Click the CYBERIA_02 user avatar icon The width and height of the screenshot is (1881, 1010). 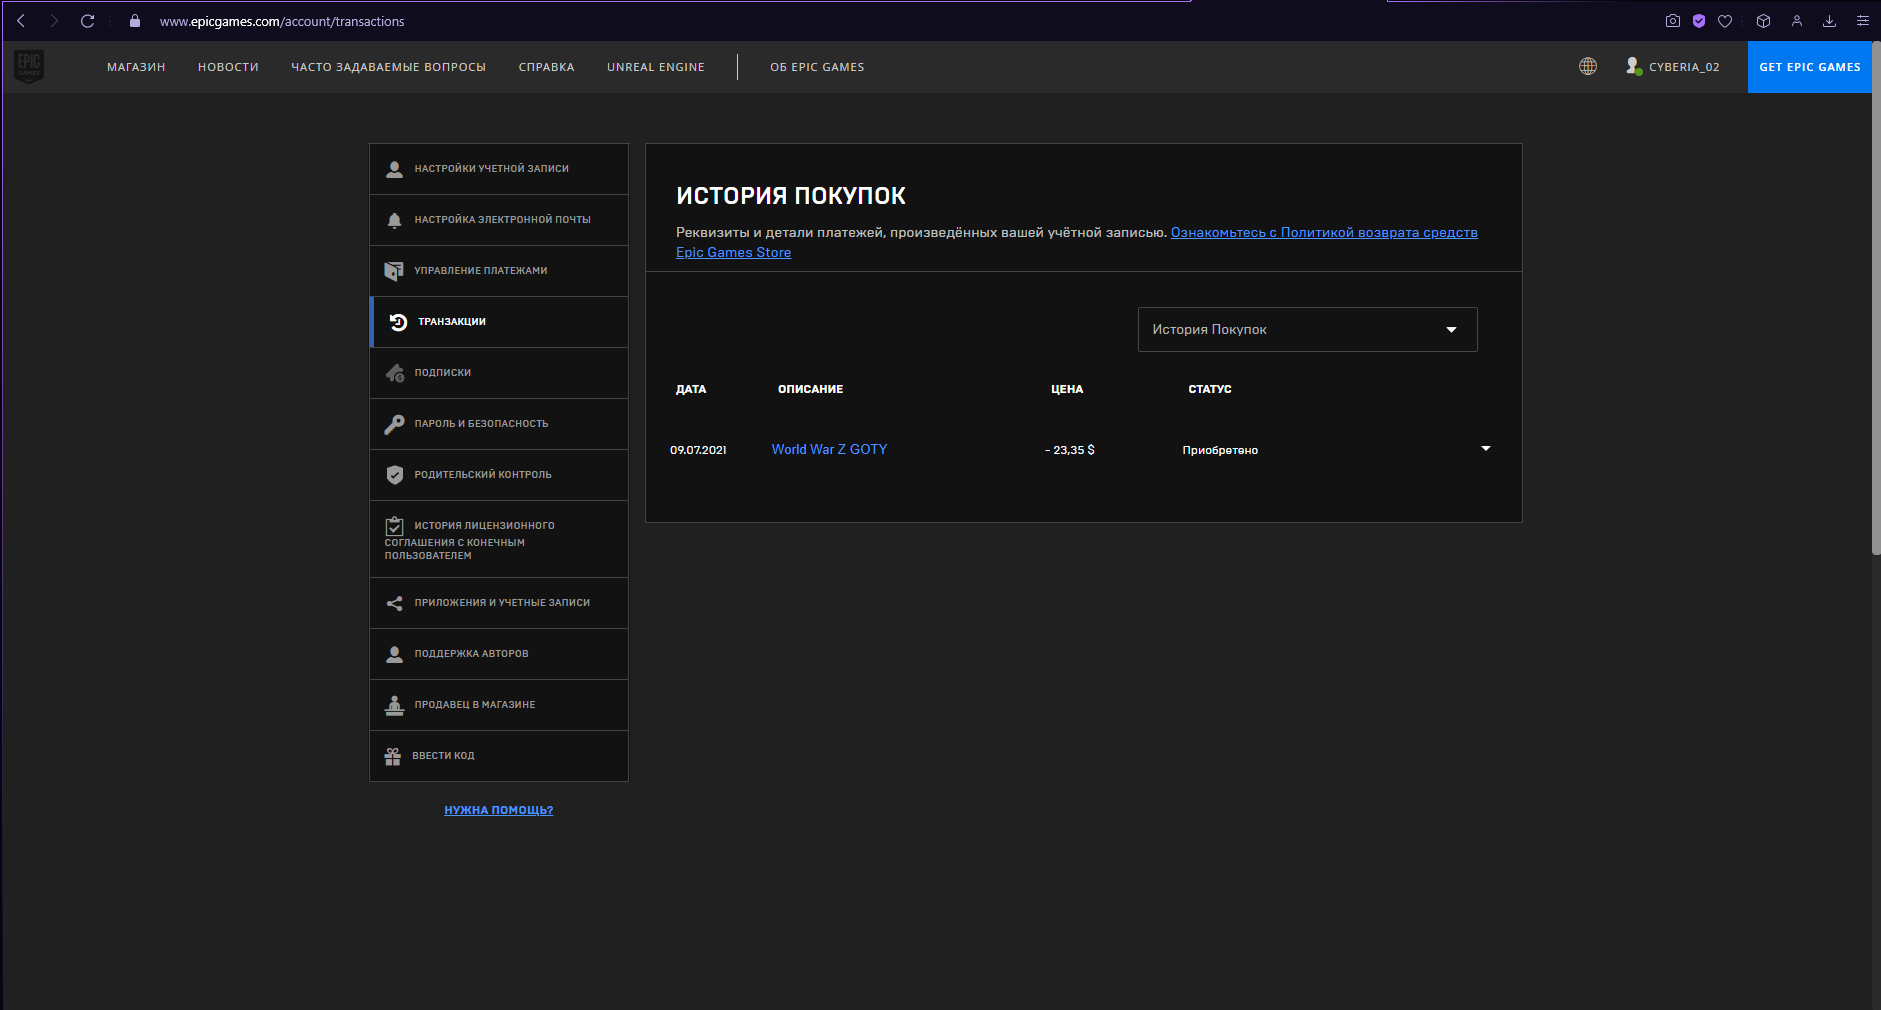(1633, 67)
